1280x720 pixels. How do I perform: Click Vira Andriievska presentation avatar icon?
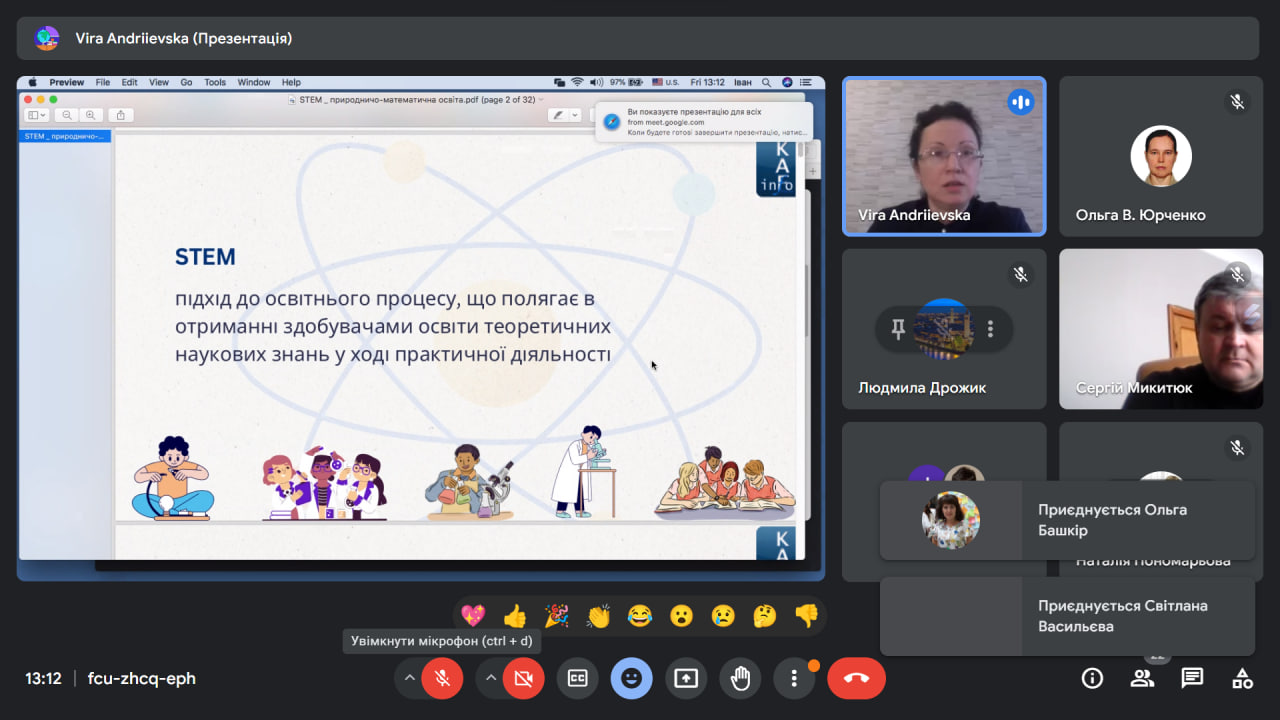[47, 39]
